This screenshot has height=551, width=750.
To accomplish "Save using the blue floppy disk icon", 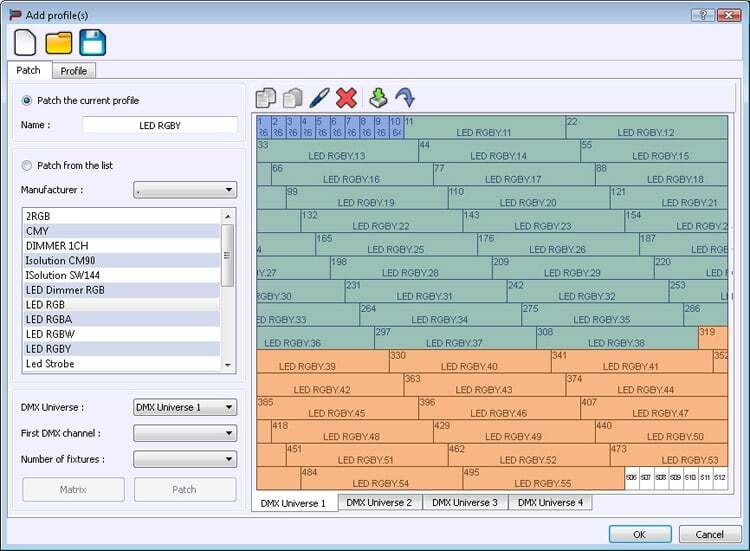I will [x=92, y=43].
